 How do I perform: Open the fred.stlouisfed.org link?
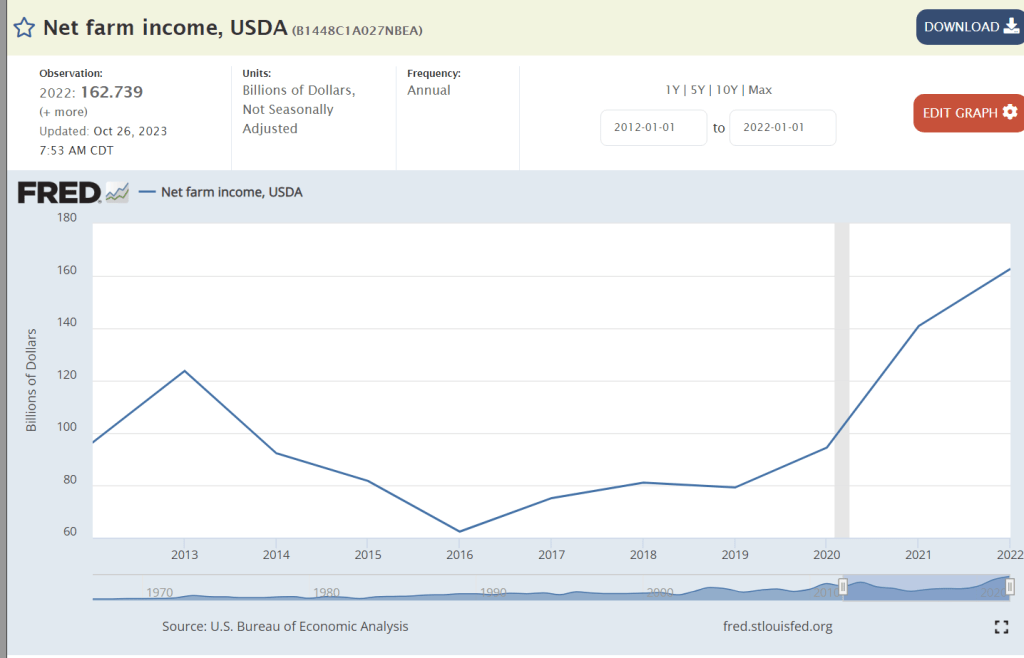point(777,626)
